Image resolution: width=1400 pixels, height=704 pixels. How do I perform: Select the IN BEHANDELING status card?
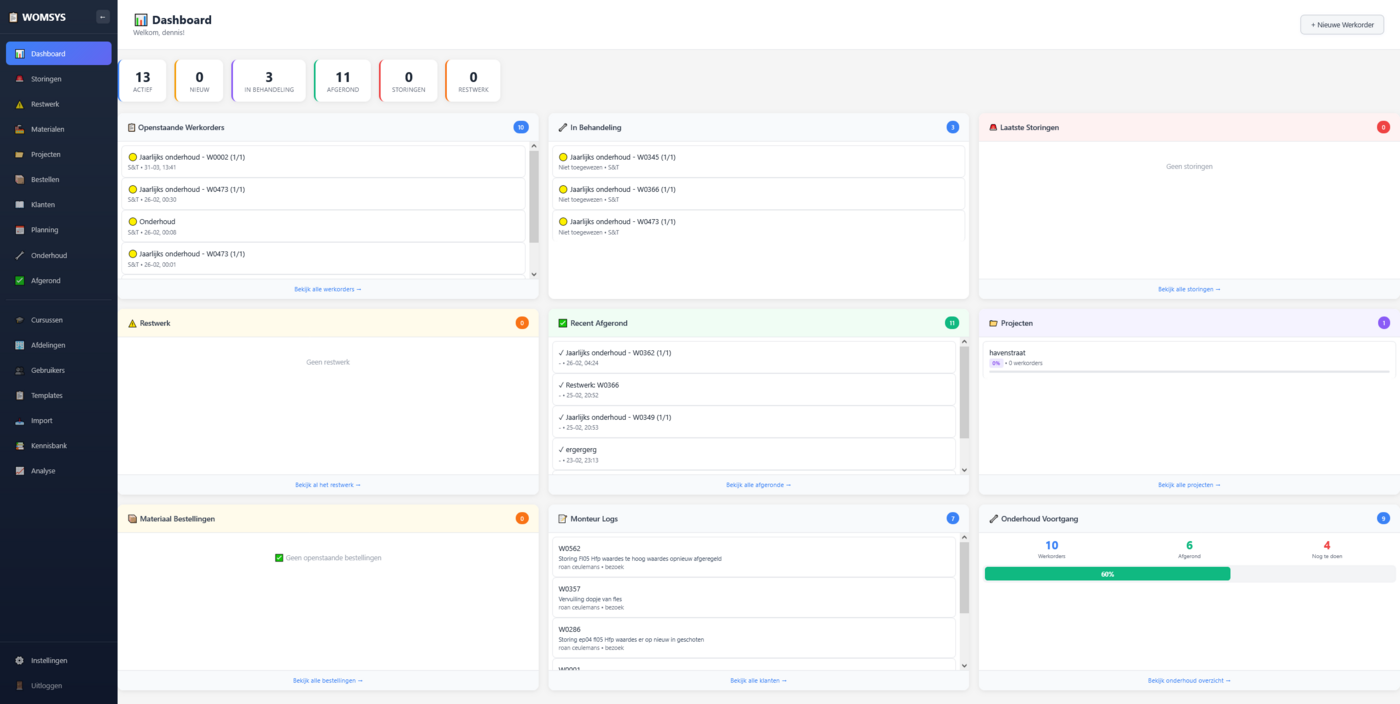[270, 80]
